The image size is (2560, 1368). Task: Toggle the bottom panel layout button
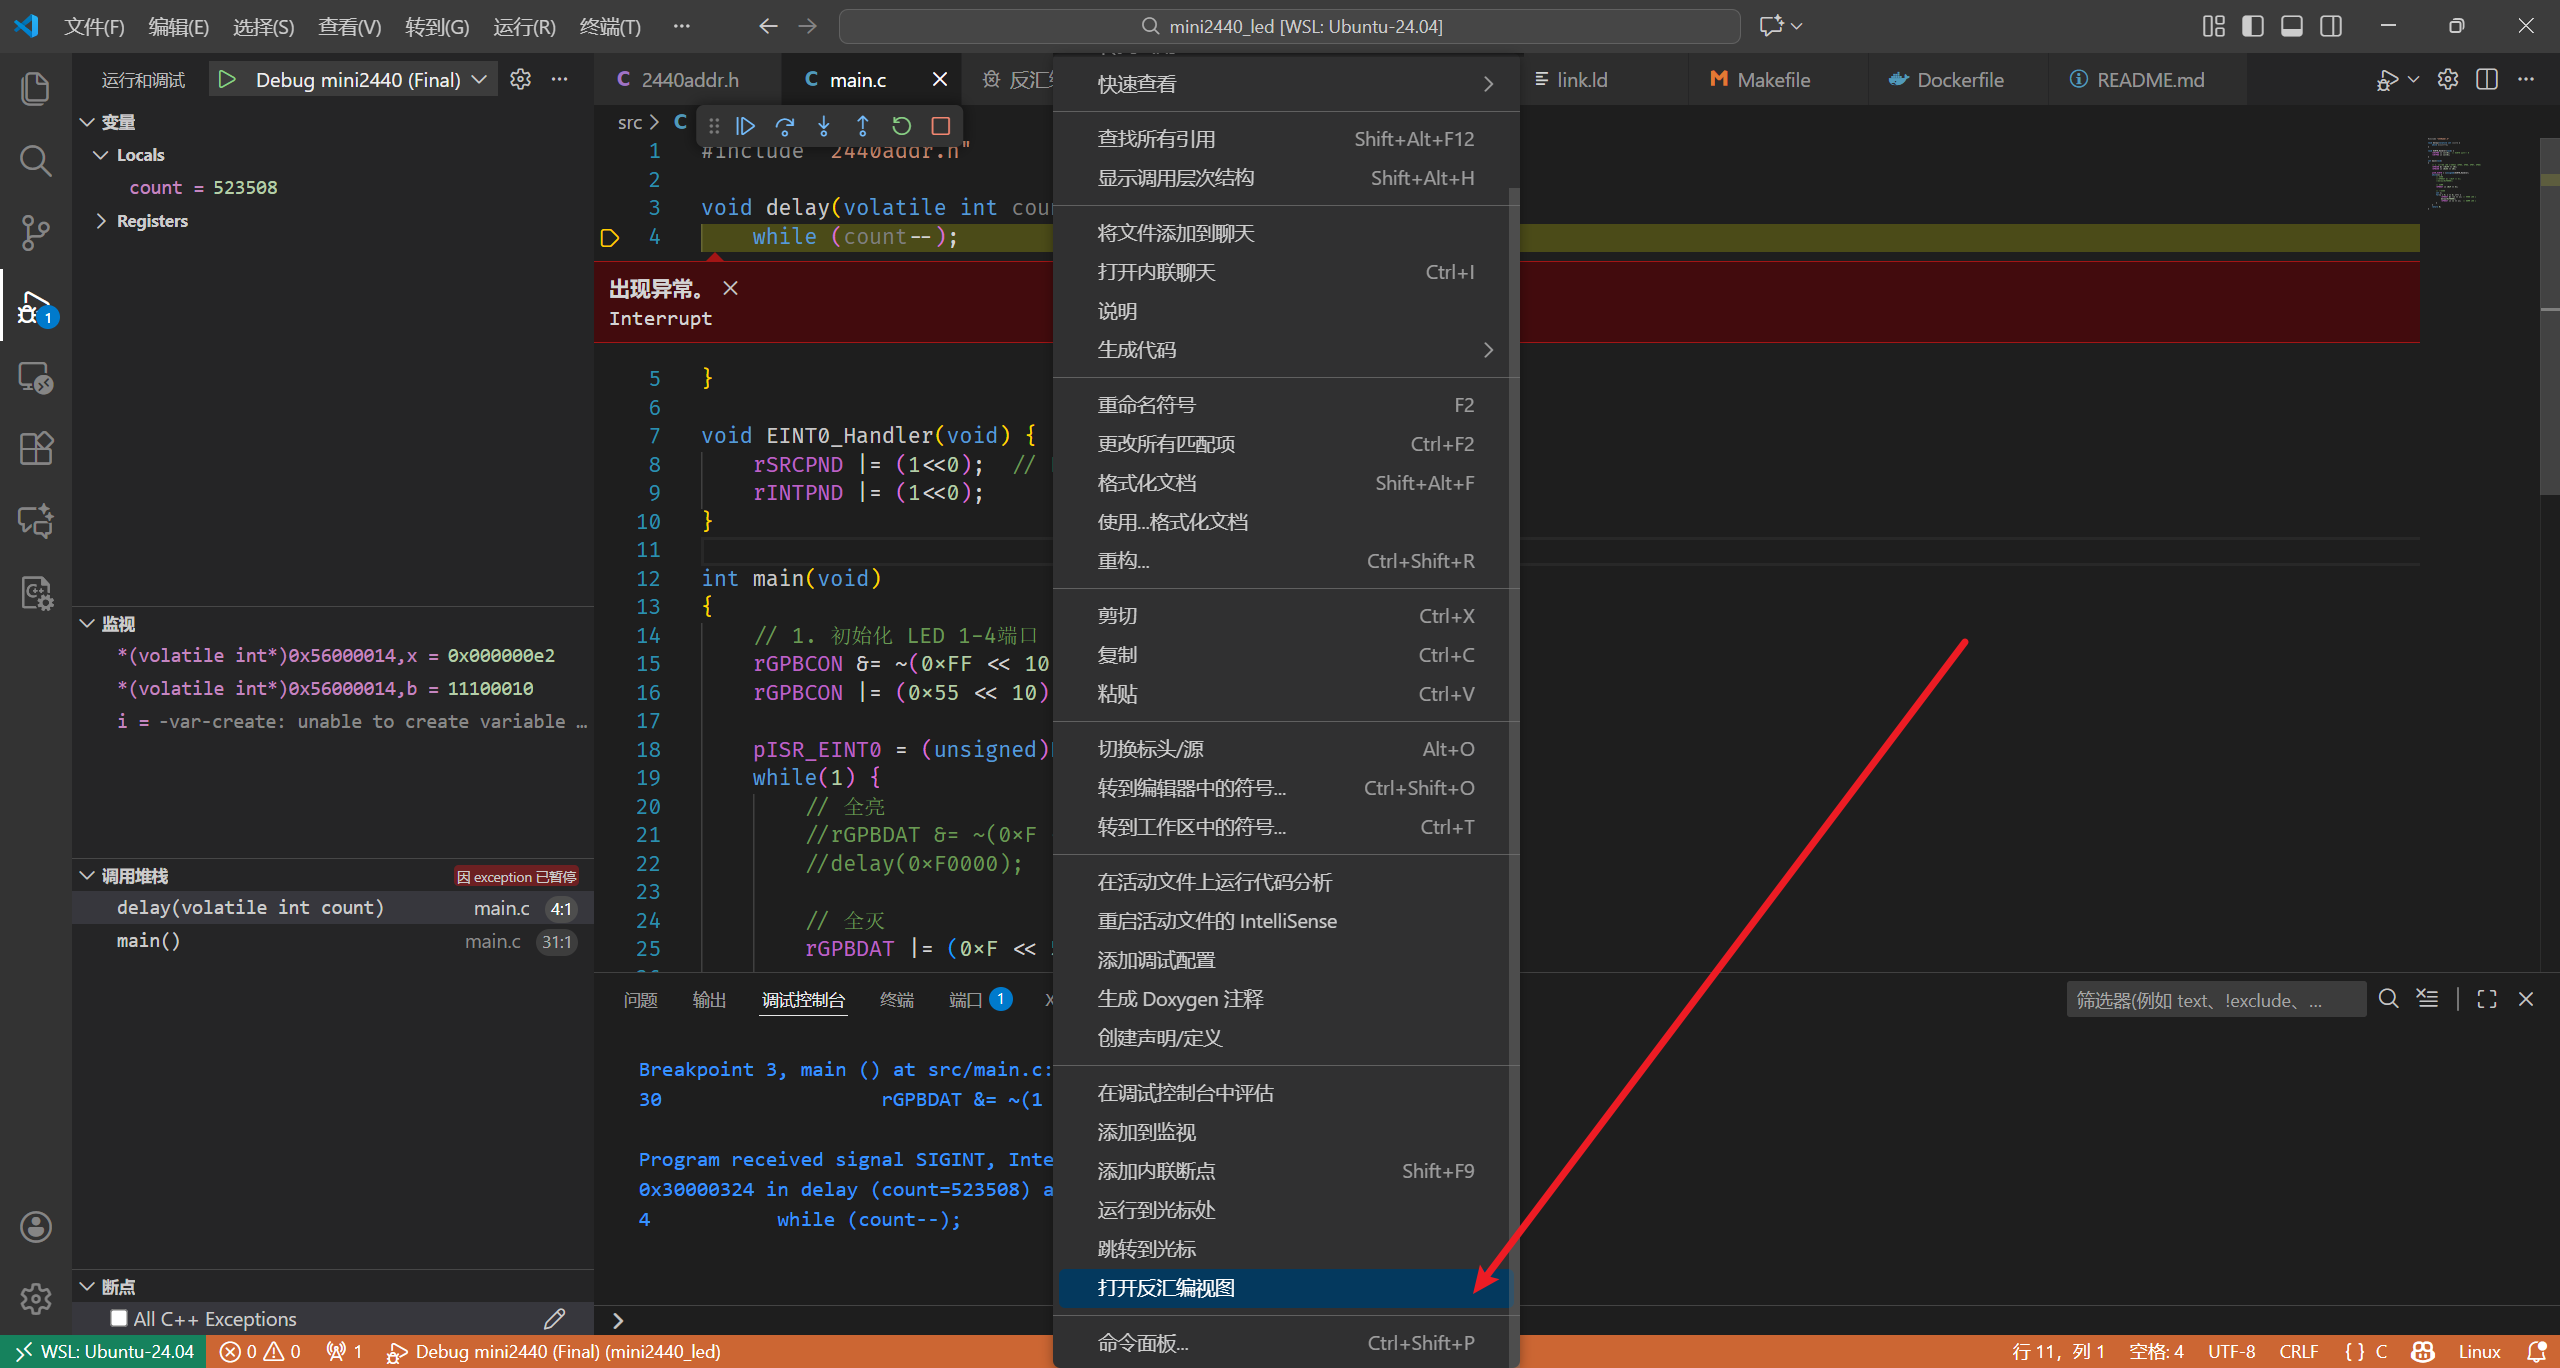click(2292, 26)
